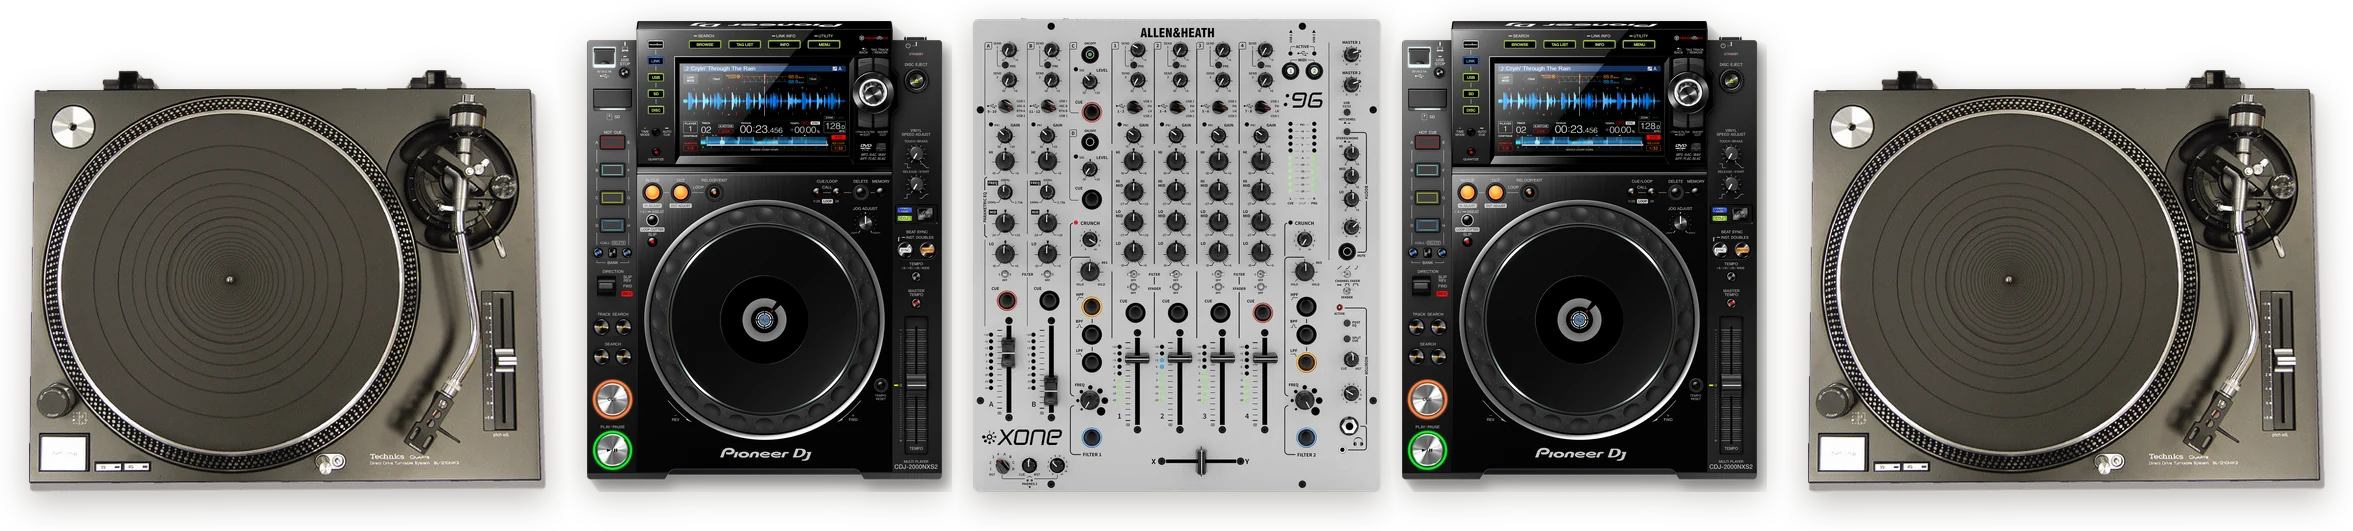Select SD source on left CDJ
The width and height of the screenshot is (2353, 531).
coord(656,93)
